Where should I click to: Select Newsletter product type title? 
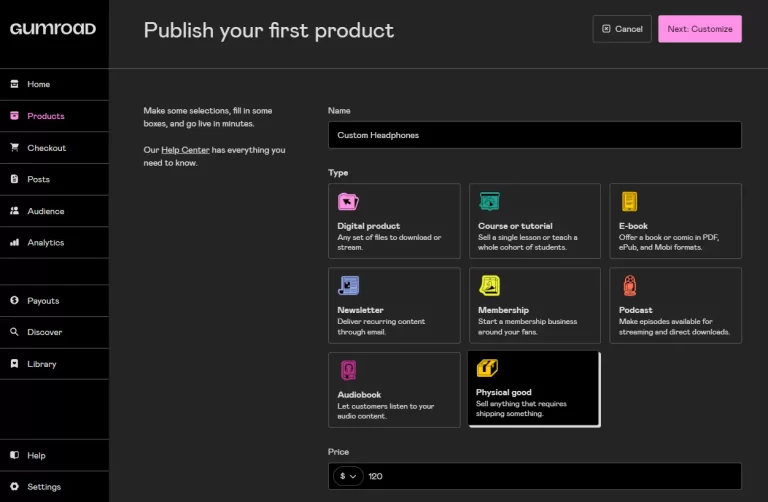[360, 310]
